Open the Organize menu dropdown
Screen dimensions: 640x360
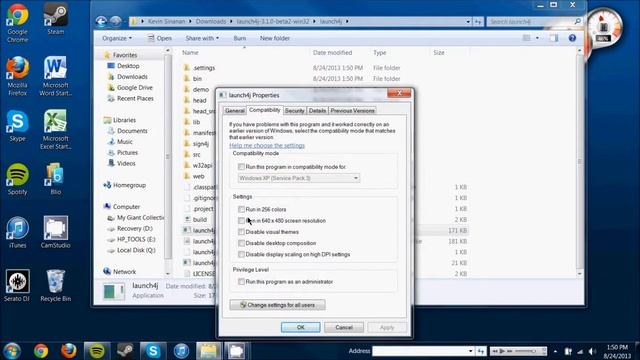pos(117,38)
